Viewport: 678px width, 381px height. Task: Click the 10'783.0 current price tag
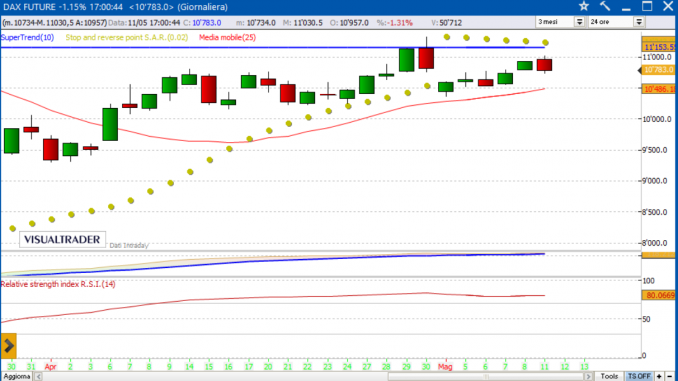(x=658, y=70)
